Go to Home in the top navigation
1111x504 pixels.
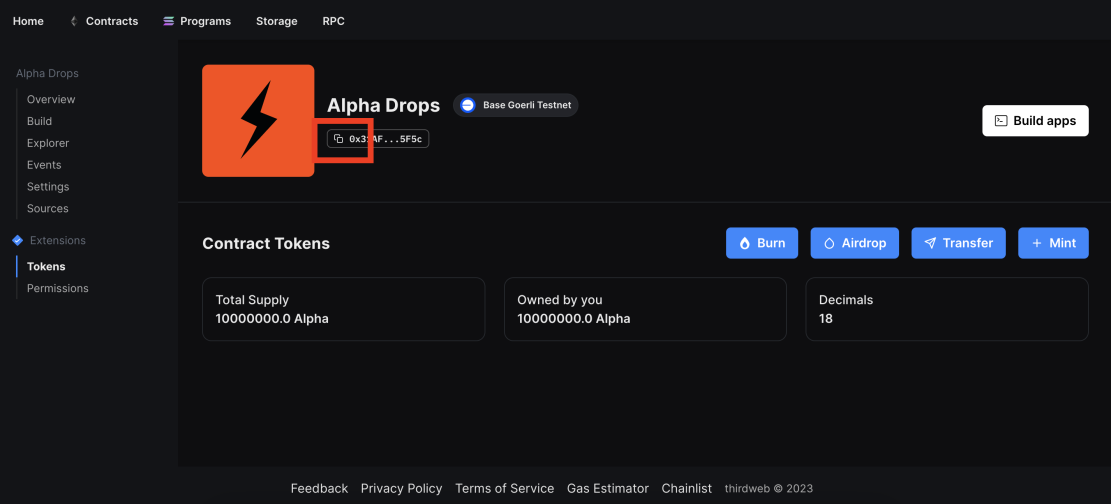[x=28, y=21]
